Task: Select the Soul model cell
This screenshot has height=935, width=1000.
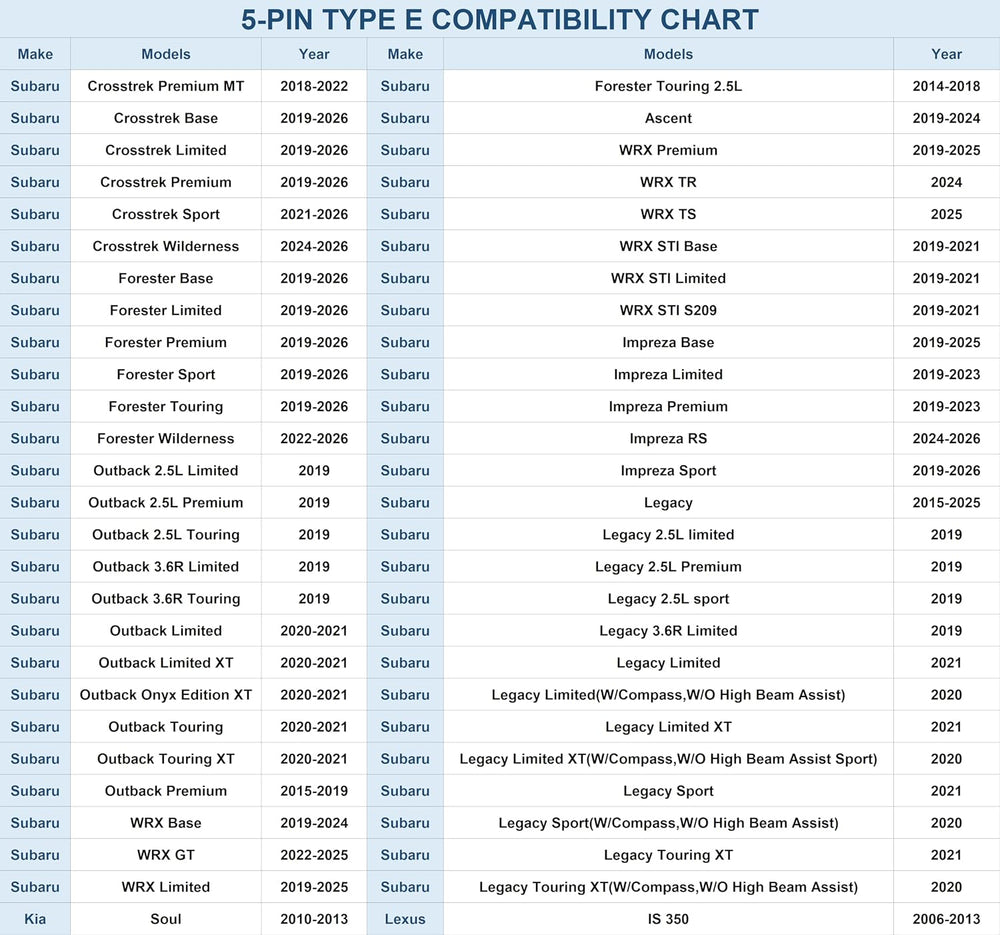Action: click(166, 919)
